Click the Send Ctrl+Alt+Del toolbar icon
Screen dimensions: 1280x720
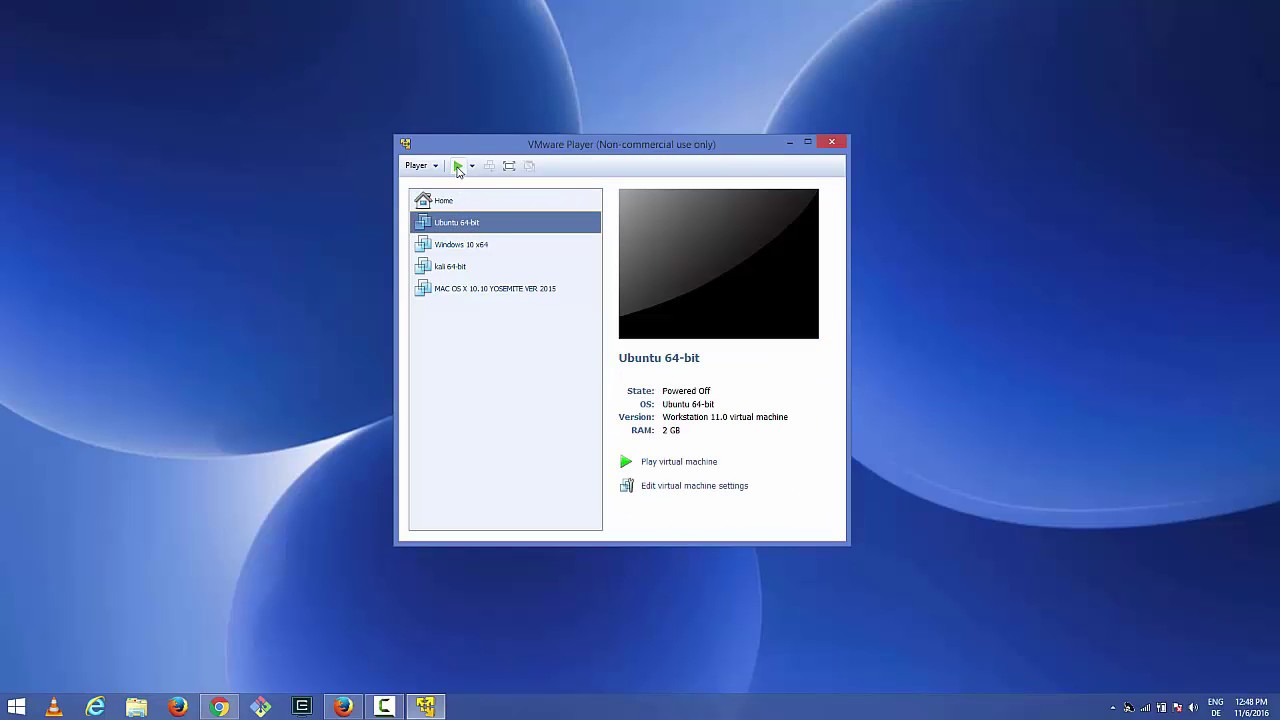(489, 166)
